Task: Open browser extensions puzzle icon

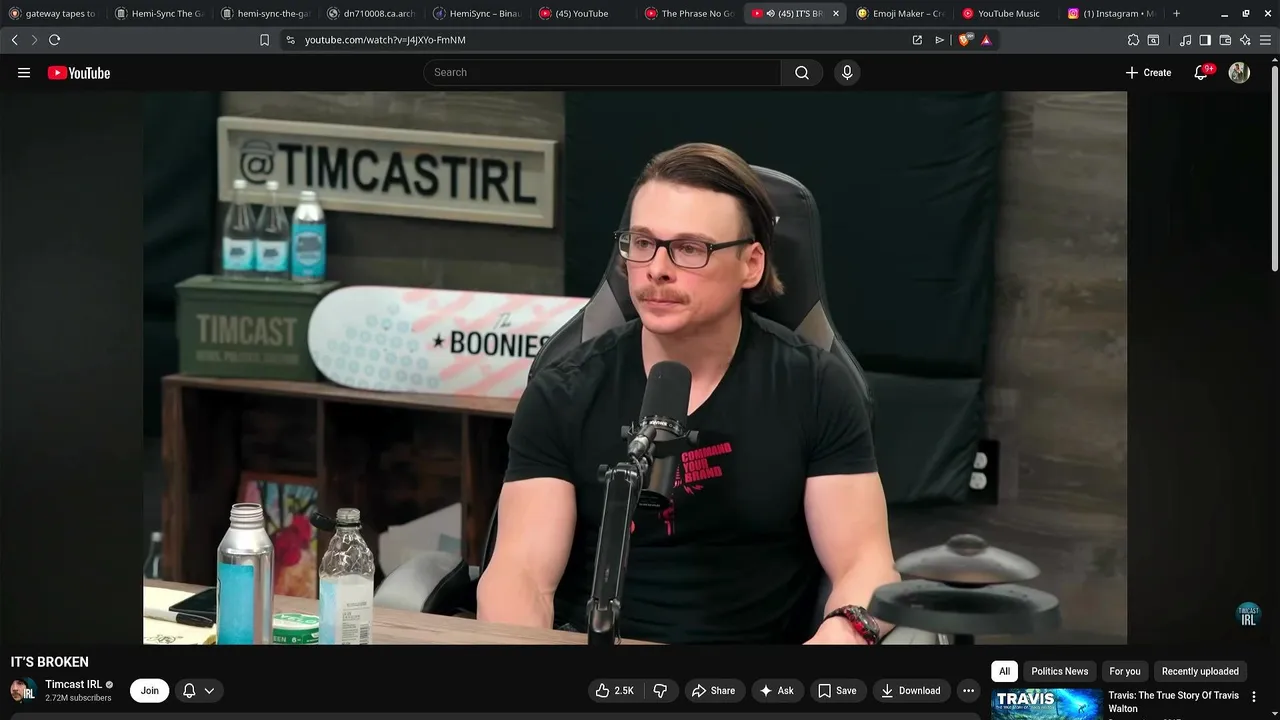Action: click(x=1133, y=40)
